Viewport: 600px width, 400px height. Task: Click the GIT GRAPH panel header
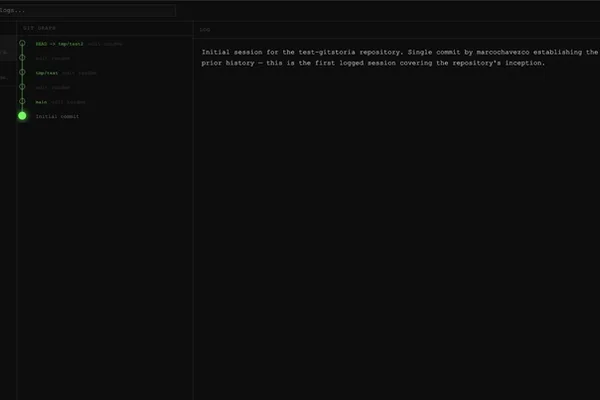click(x=39, y=28)
